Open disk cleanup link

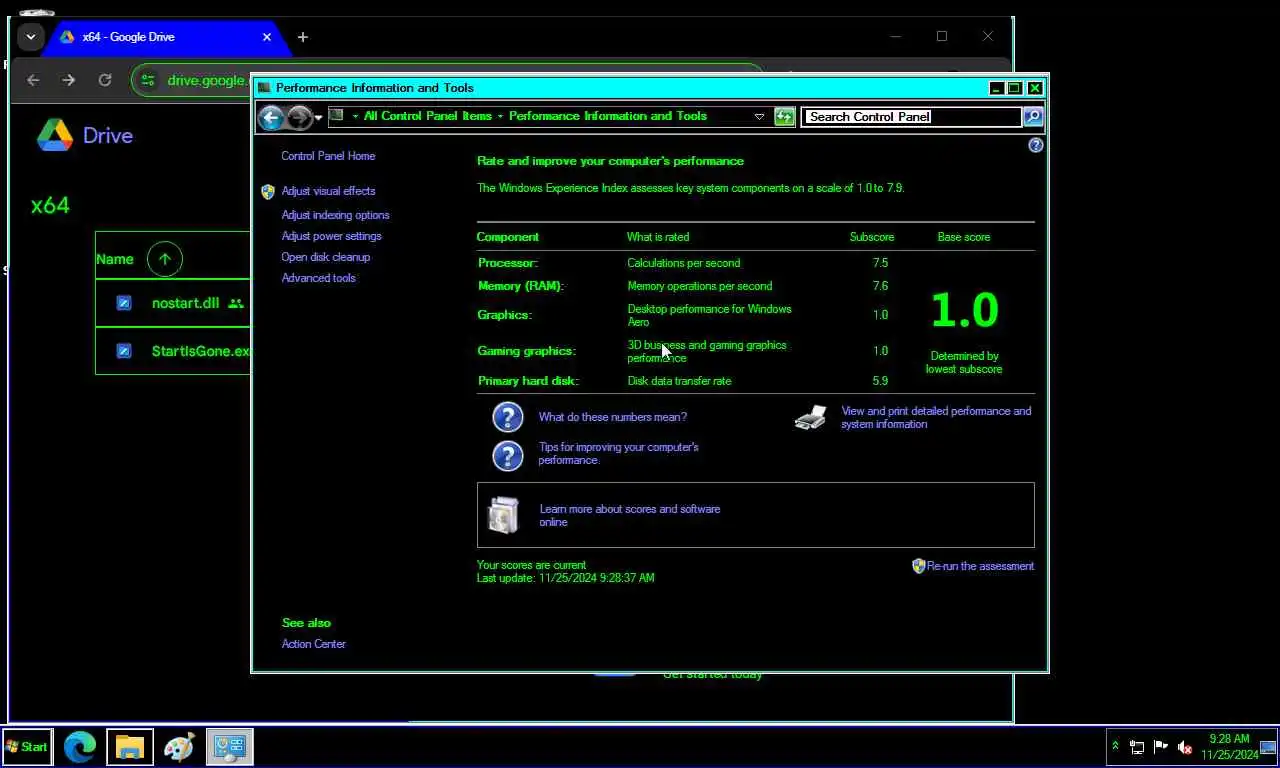click(x=325, y=257)
